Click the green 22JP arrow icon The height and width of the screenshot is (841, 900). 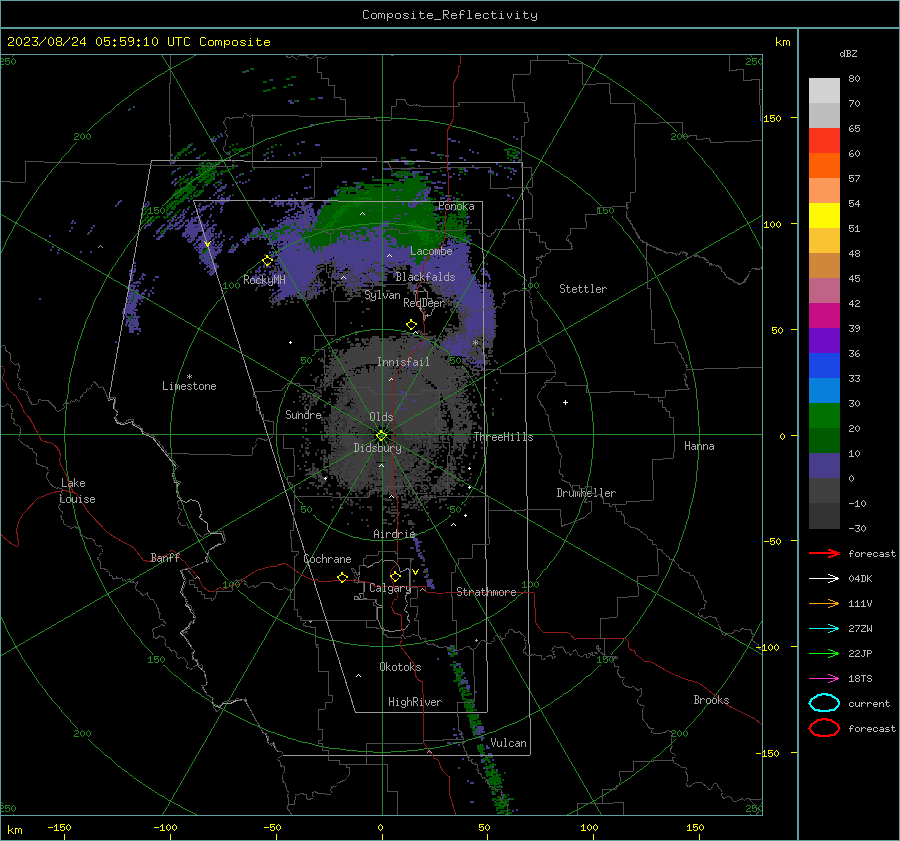click(x=824, y=653)
